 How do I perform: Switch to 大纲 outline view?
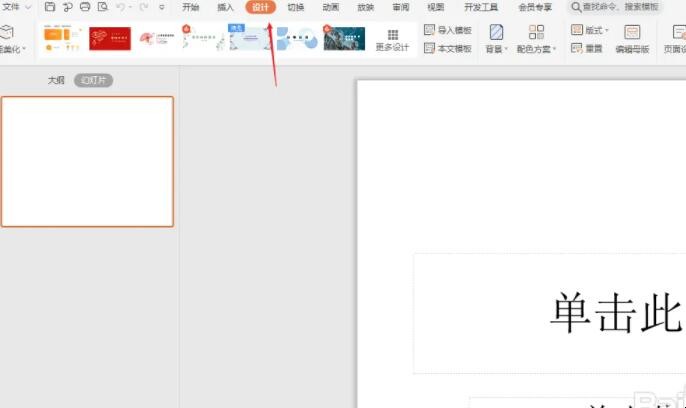57,80
